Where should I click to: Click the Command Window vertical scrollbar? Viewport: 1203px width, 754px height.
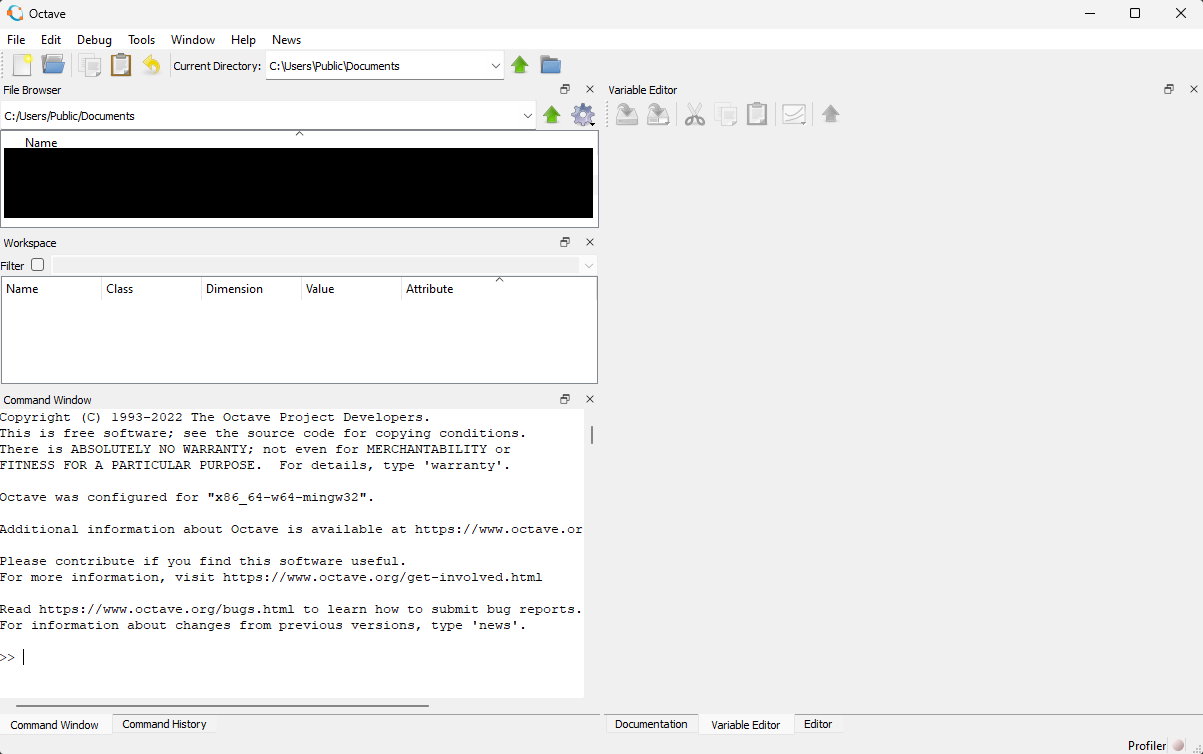(x=591, y=435)
